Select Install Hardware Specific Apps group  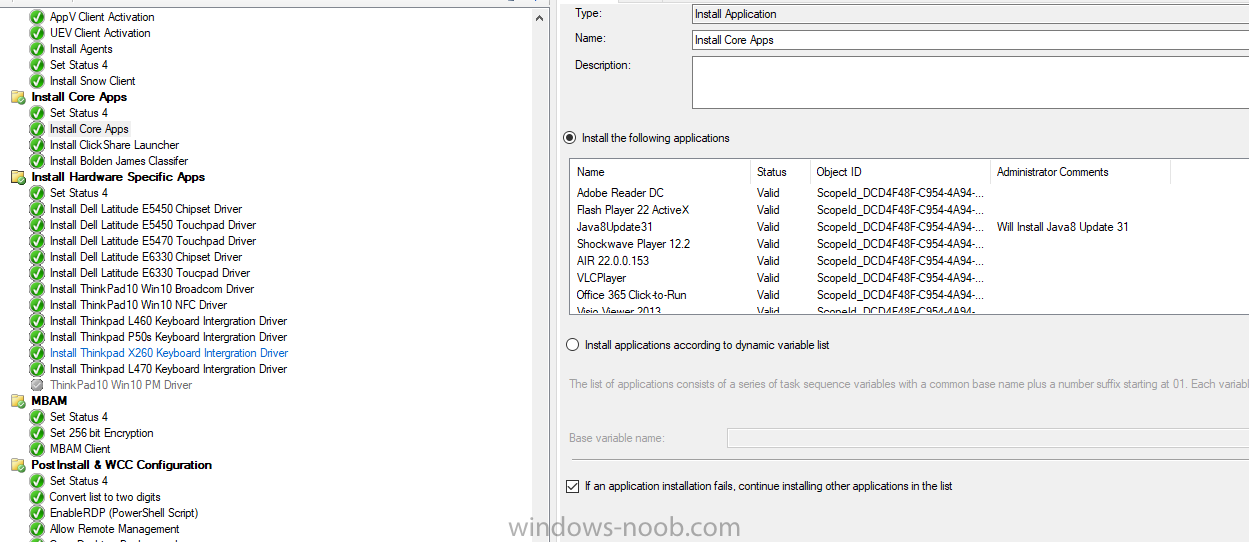pos(118,177)
